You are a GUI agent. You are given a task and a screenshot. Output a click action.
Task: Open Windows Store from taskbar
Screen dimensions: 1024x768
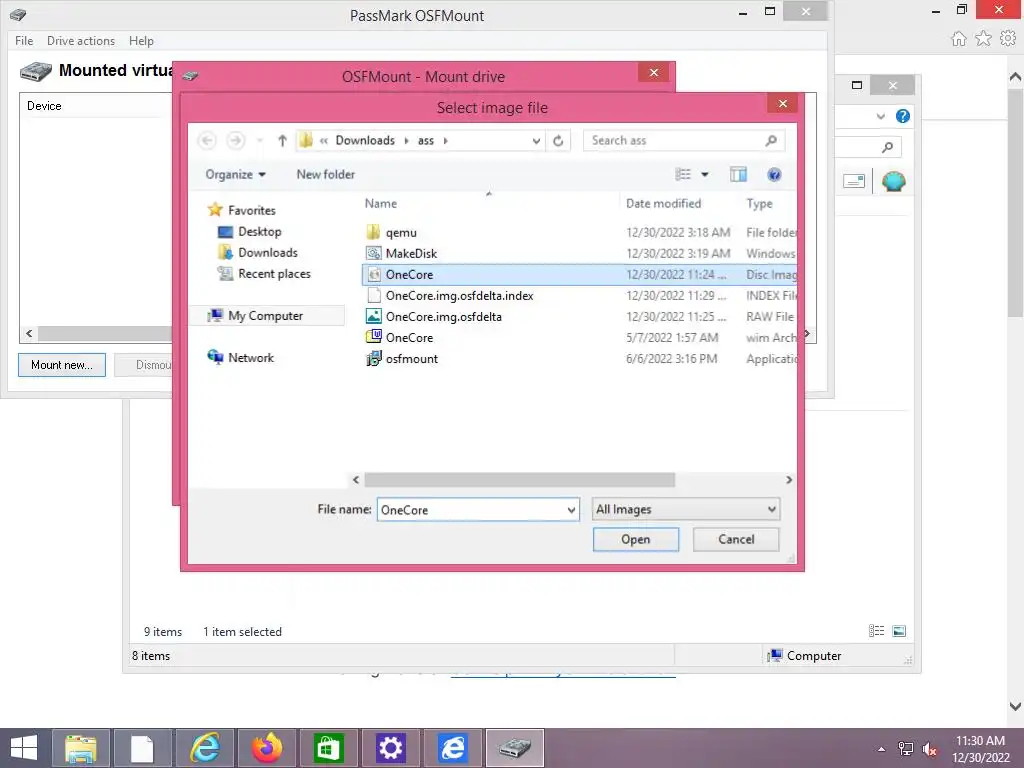coord(328,748)
